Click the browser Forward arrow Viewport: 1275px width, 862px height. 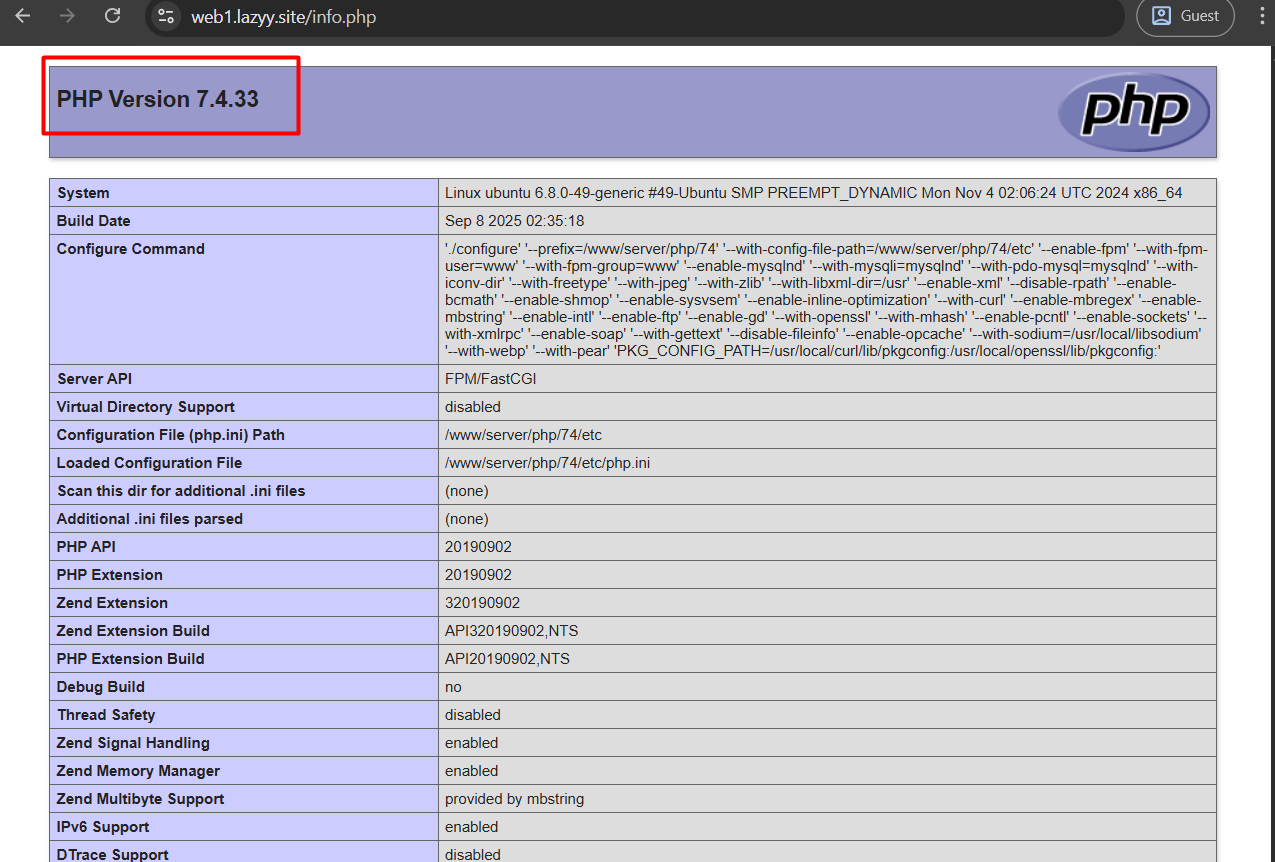(67, 16)
